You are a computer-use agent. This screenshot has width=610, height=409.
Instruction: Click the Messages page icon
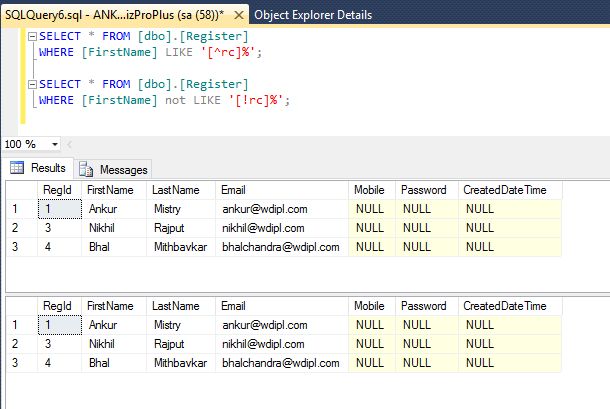[86, 170]
